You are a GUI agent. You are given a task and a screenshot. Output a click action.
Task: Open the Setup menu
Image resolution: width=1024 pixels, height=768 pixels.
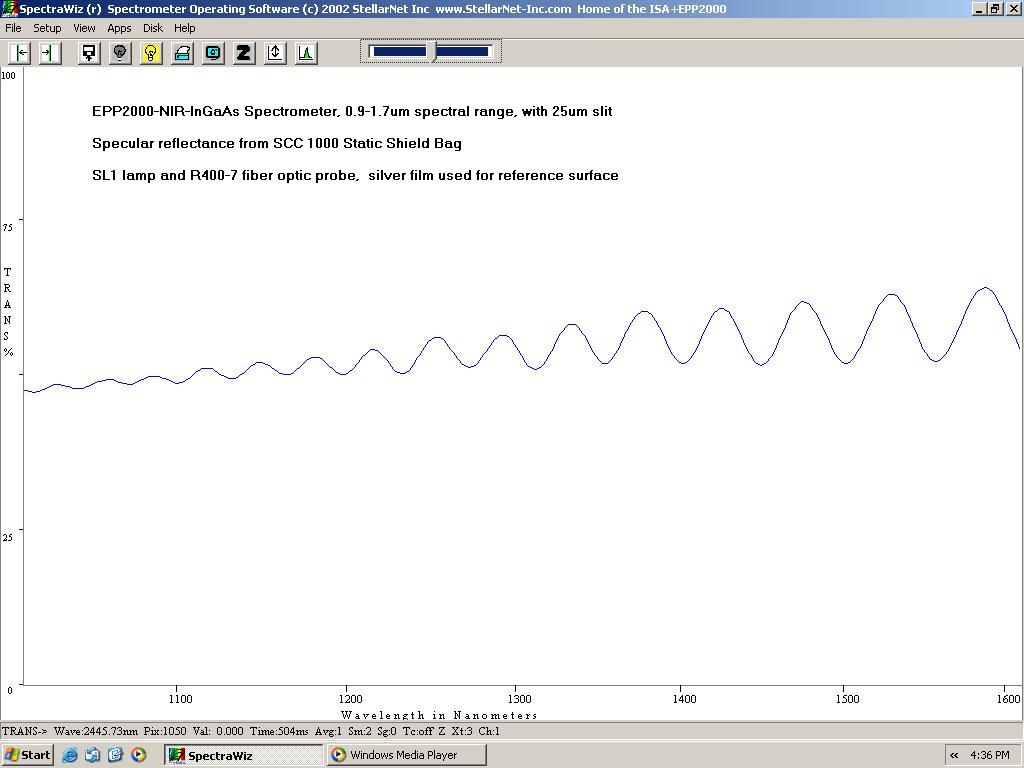pyautogui.click(x=47, y=28)
